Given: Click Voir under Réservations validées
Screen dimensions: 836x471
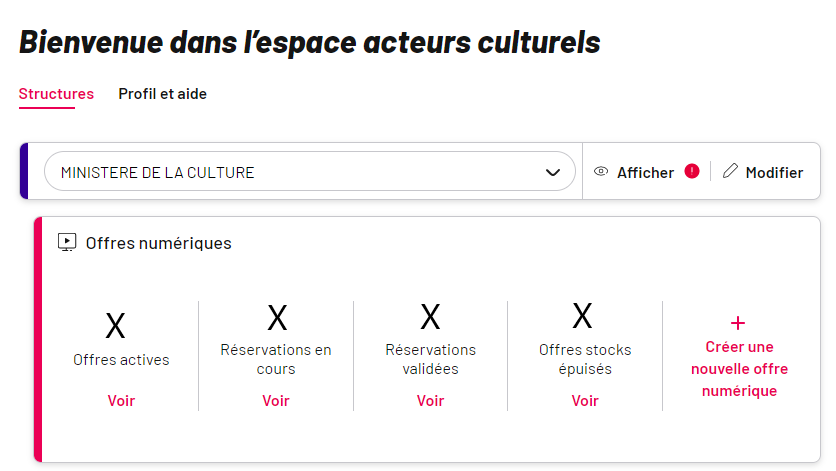Looking at the screenshot, I should click(x=430, y=401).
